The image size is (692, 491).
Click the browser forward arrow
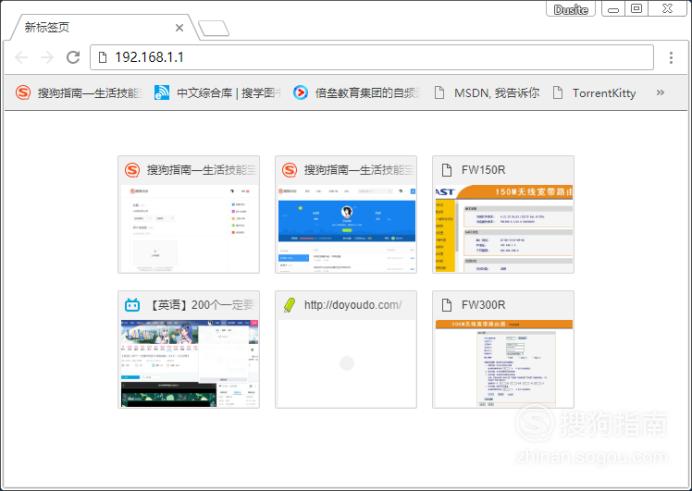47,57
